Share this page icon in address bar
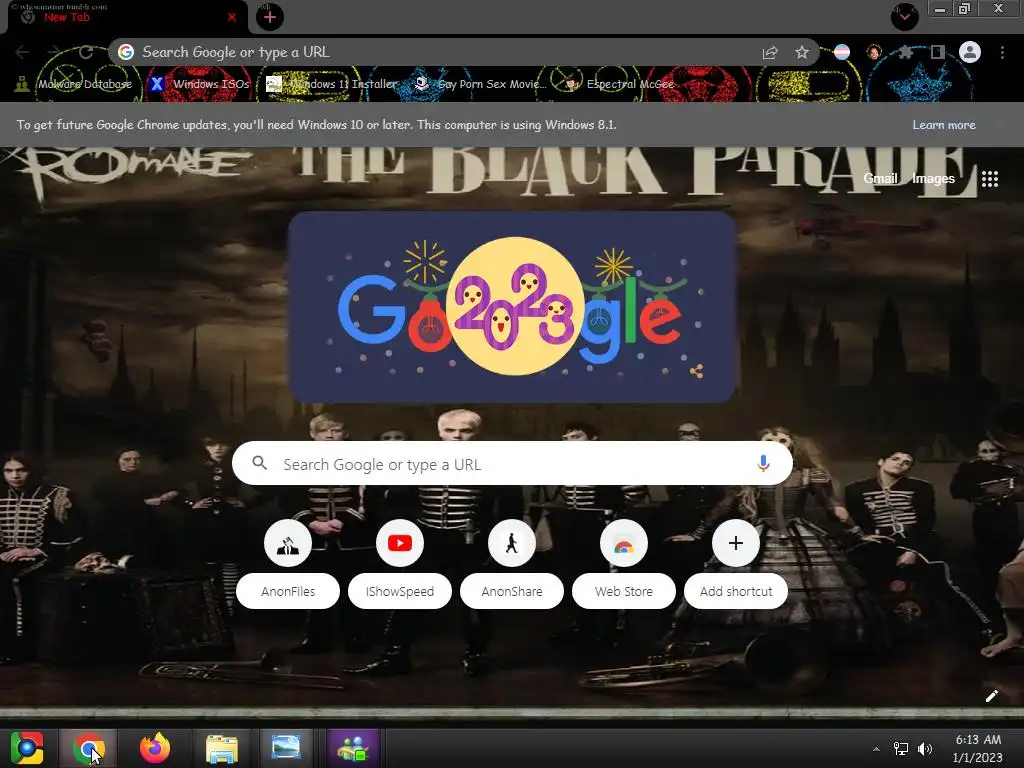Viewport: 1024px width, 768px height. tap(770, 52)
